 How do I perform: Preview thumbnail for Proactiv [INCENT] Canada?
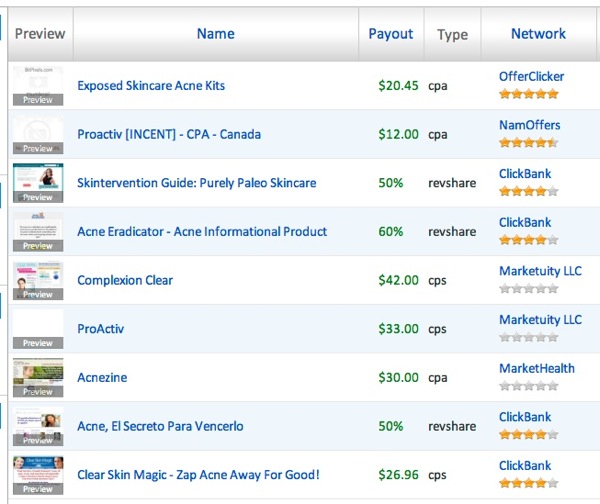[38, 134]
